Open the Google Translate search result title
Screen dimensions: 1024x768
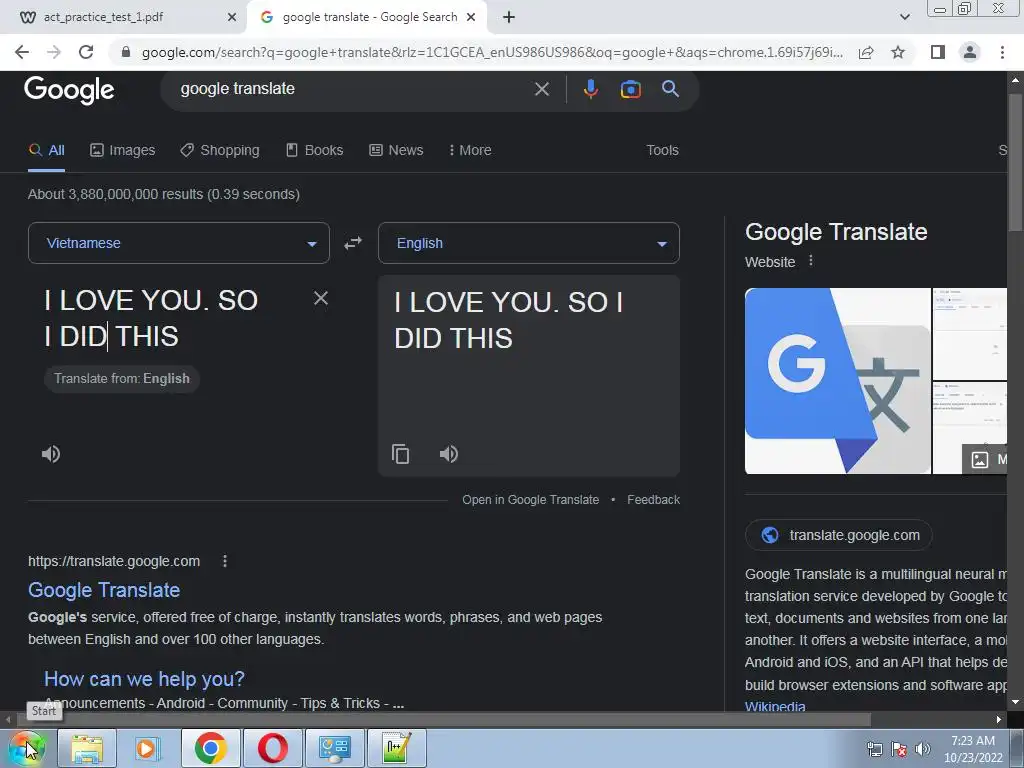104,590
